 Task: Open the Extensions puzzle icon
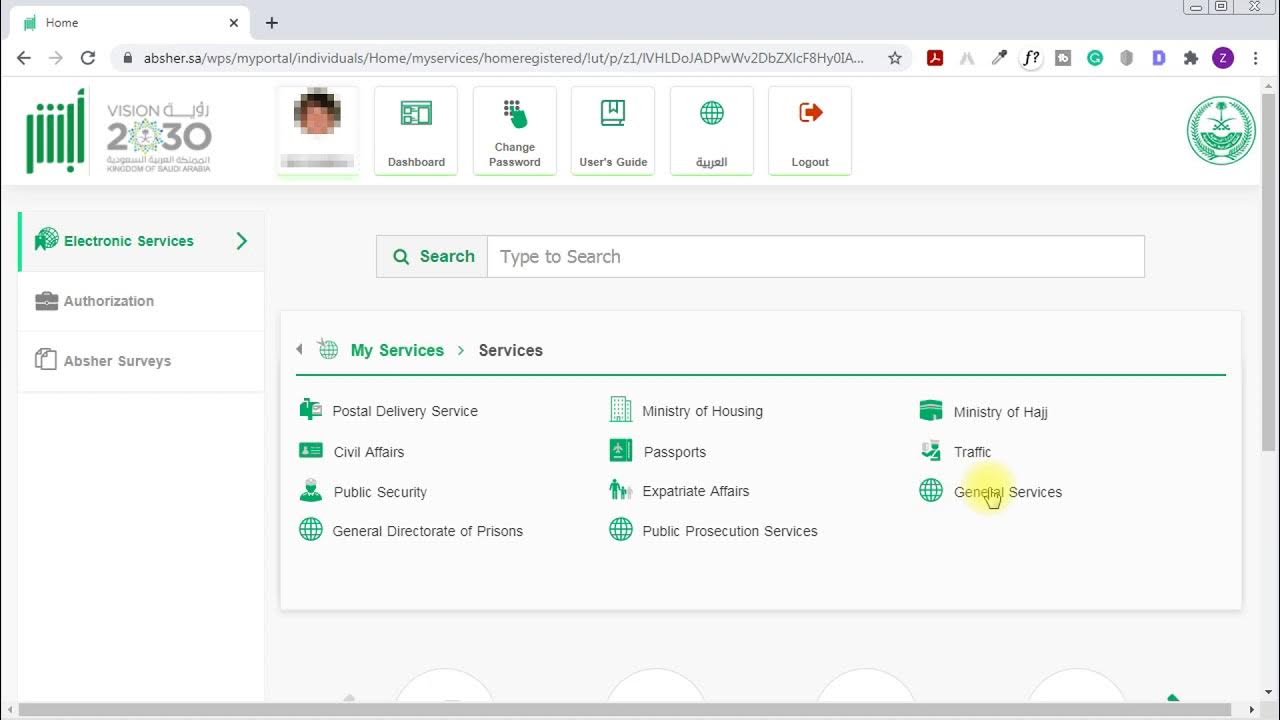[1191, 58]
